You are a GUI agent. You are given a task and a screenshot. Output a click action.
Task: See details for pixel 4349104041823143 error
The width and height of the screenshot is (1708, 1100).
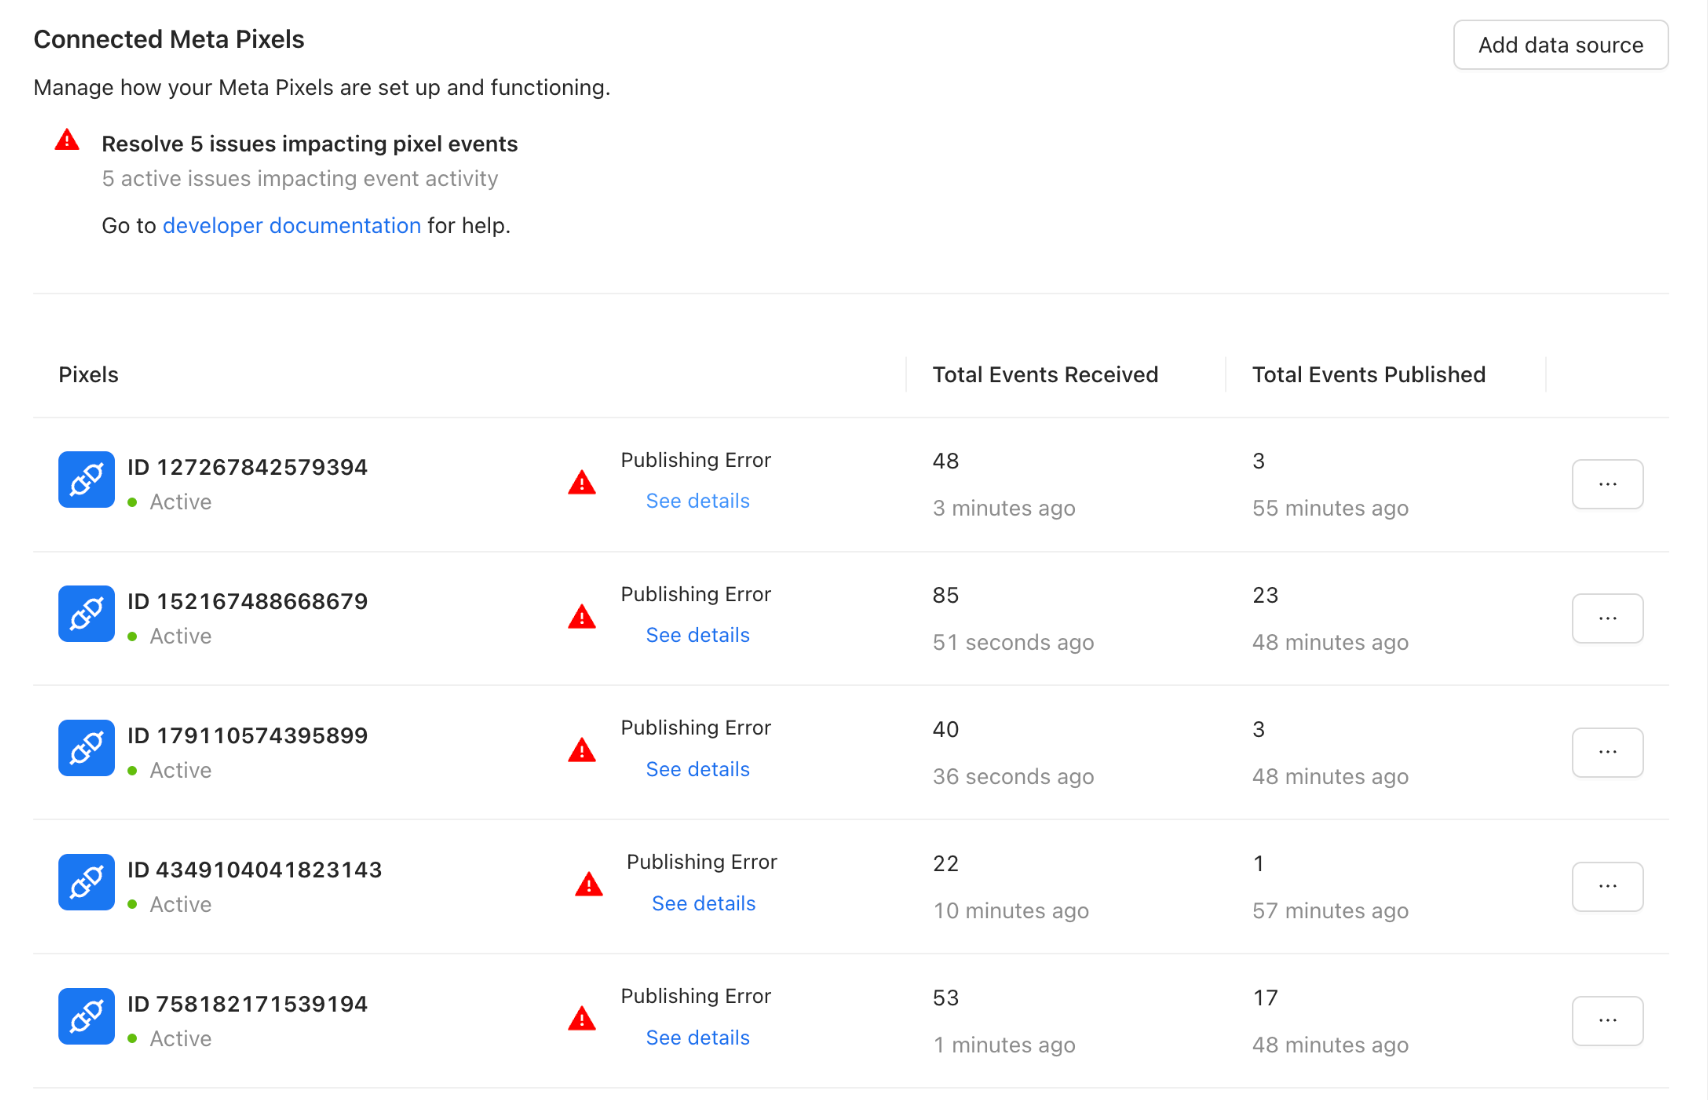[x=703, y=903]
